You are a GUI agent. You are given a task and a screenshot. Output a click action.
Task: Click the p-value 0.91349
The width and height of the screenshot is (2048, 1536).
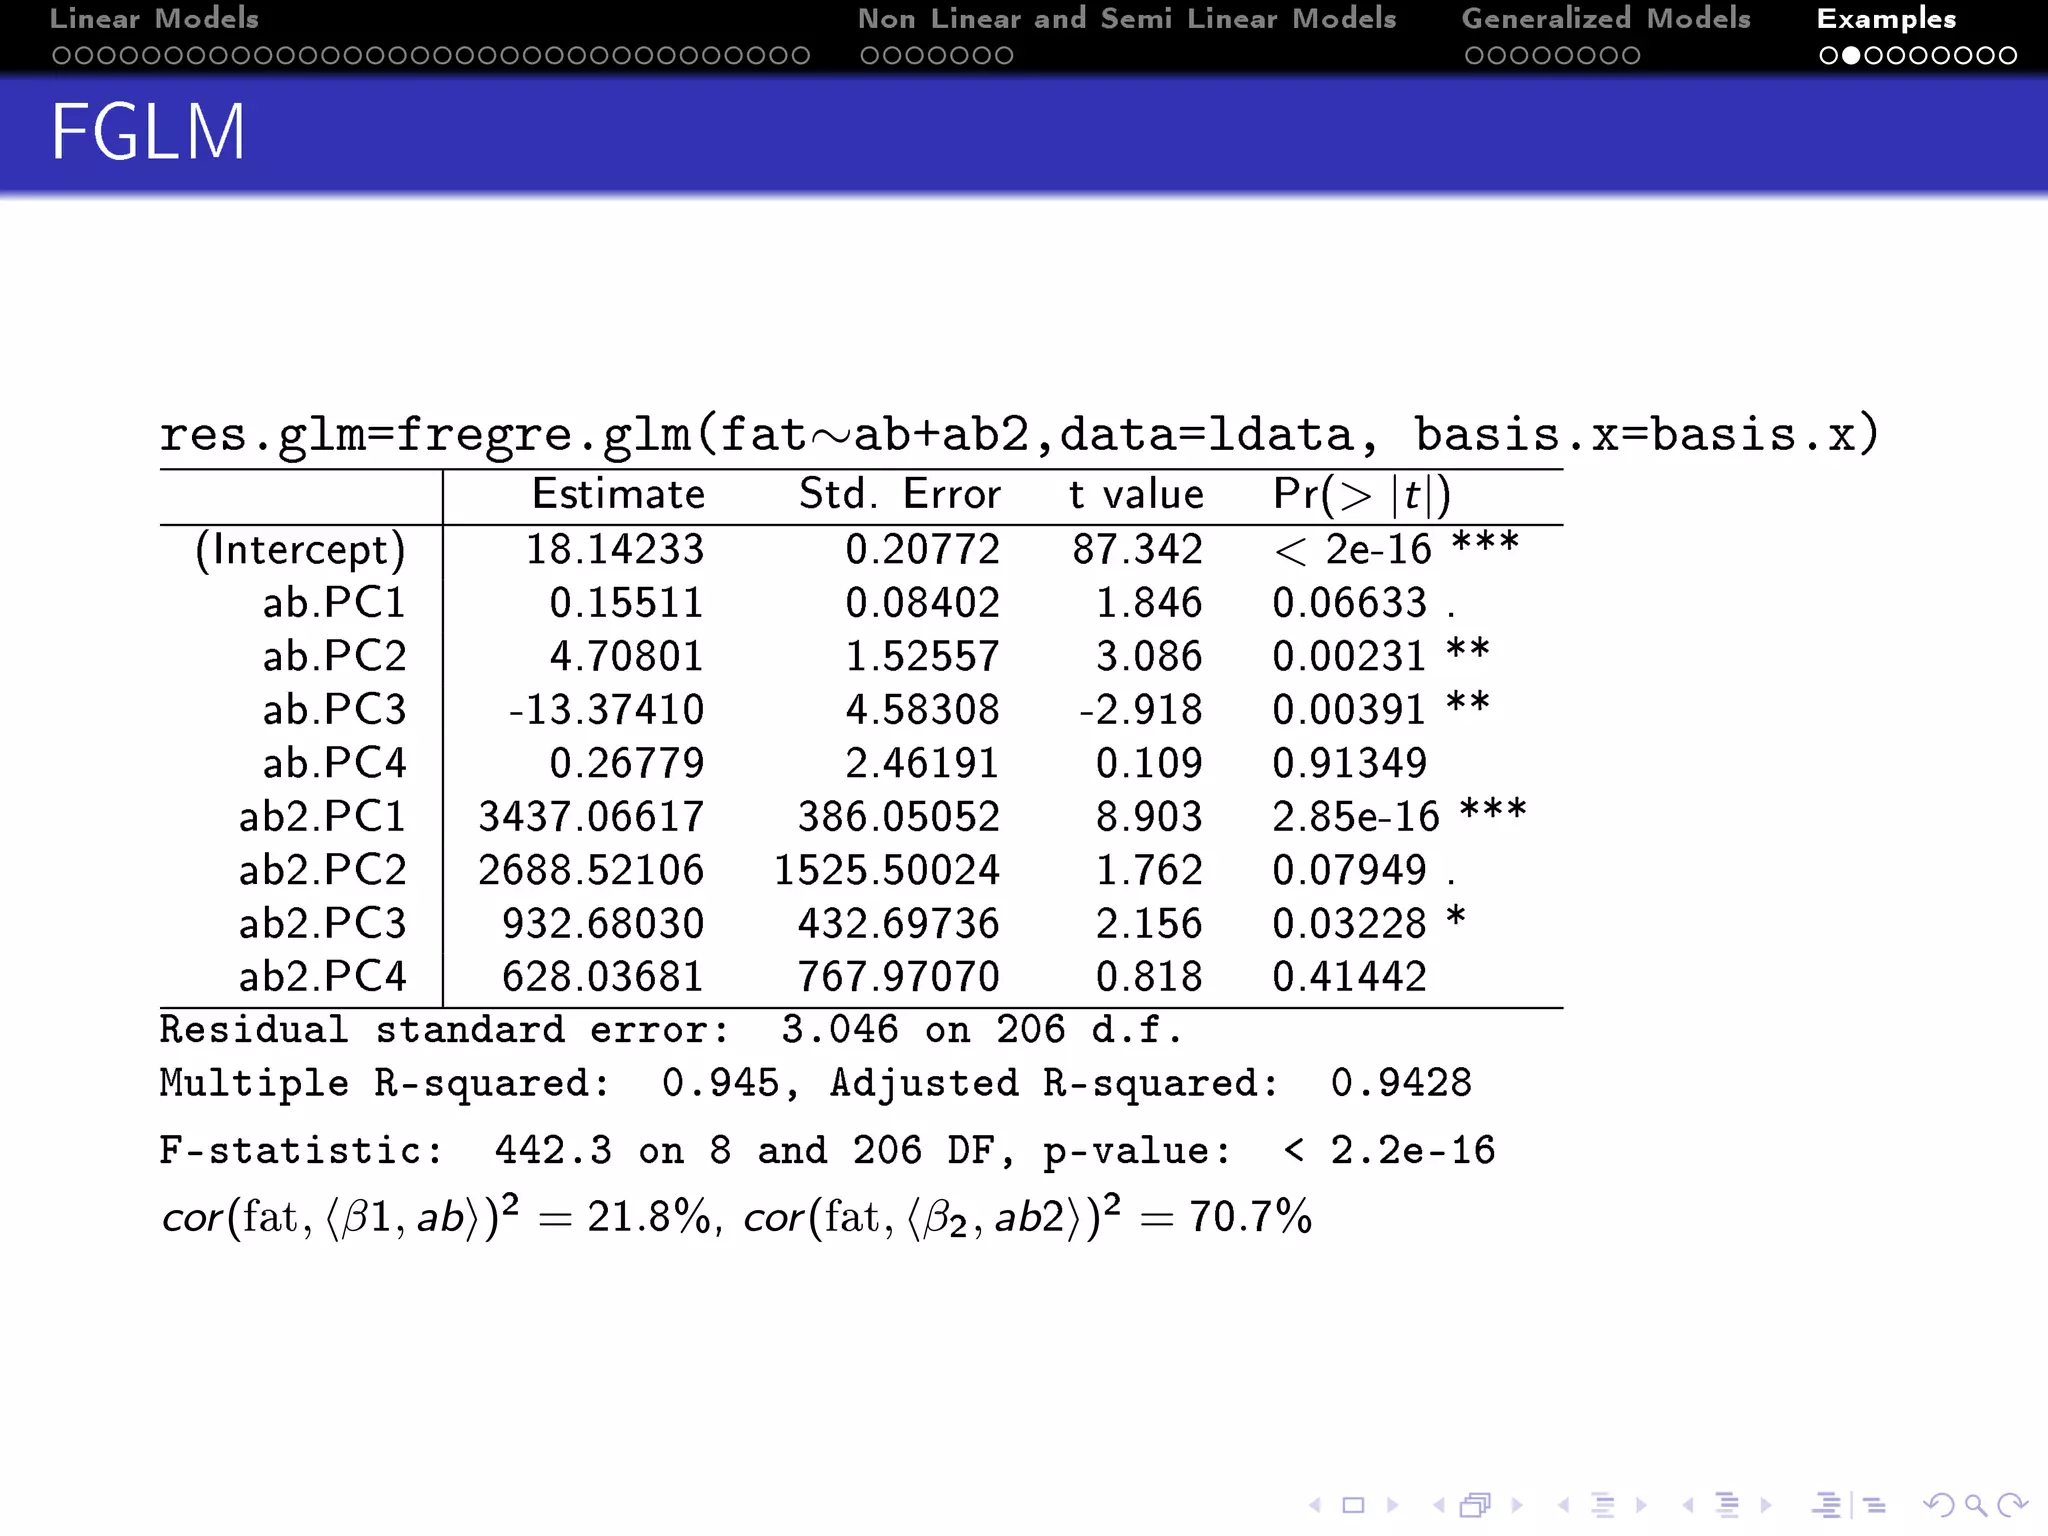click(x=1349, y=763)
